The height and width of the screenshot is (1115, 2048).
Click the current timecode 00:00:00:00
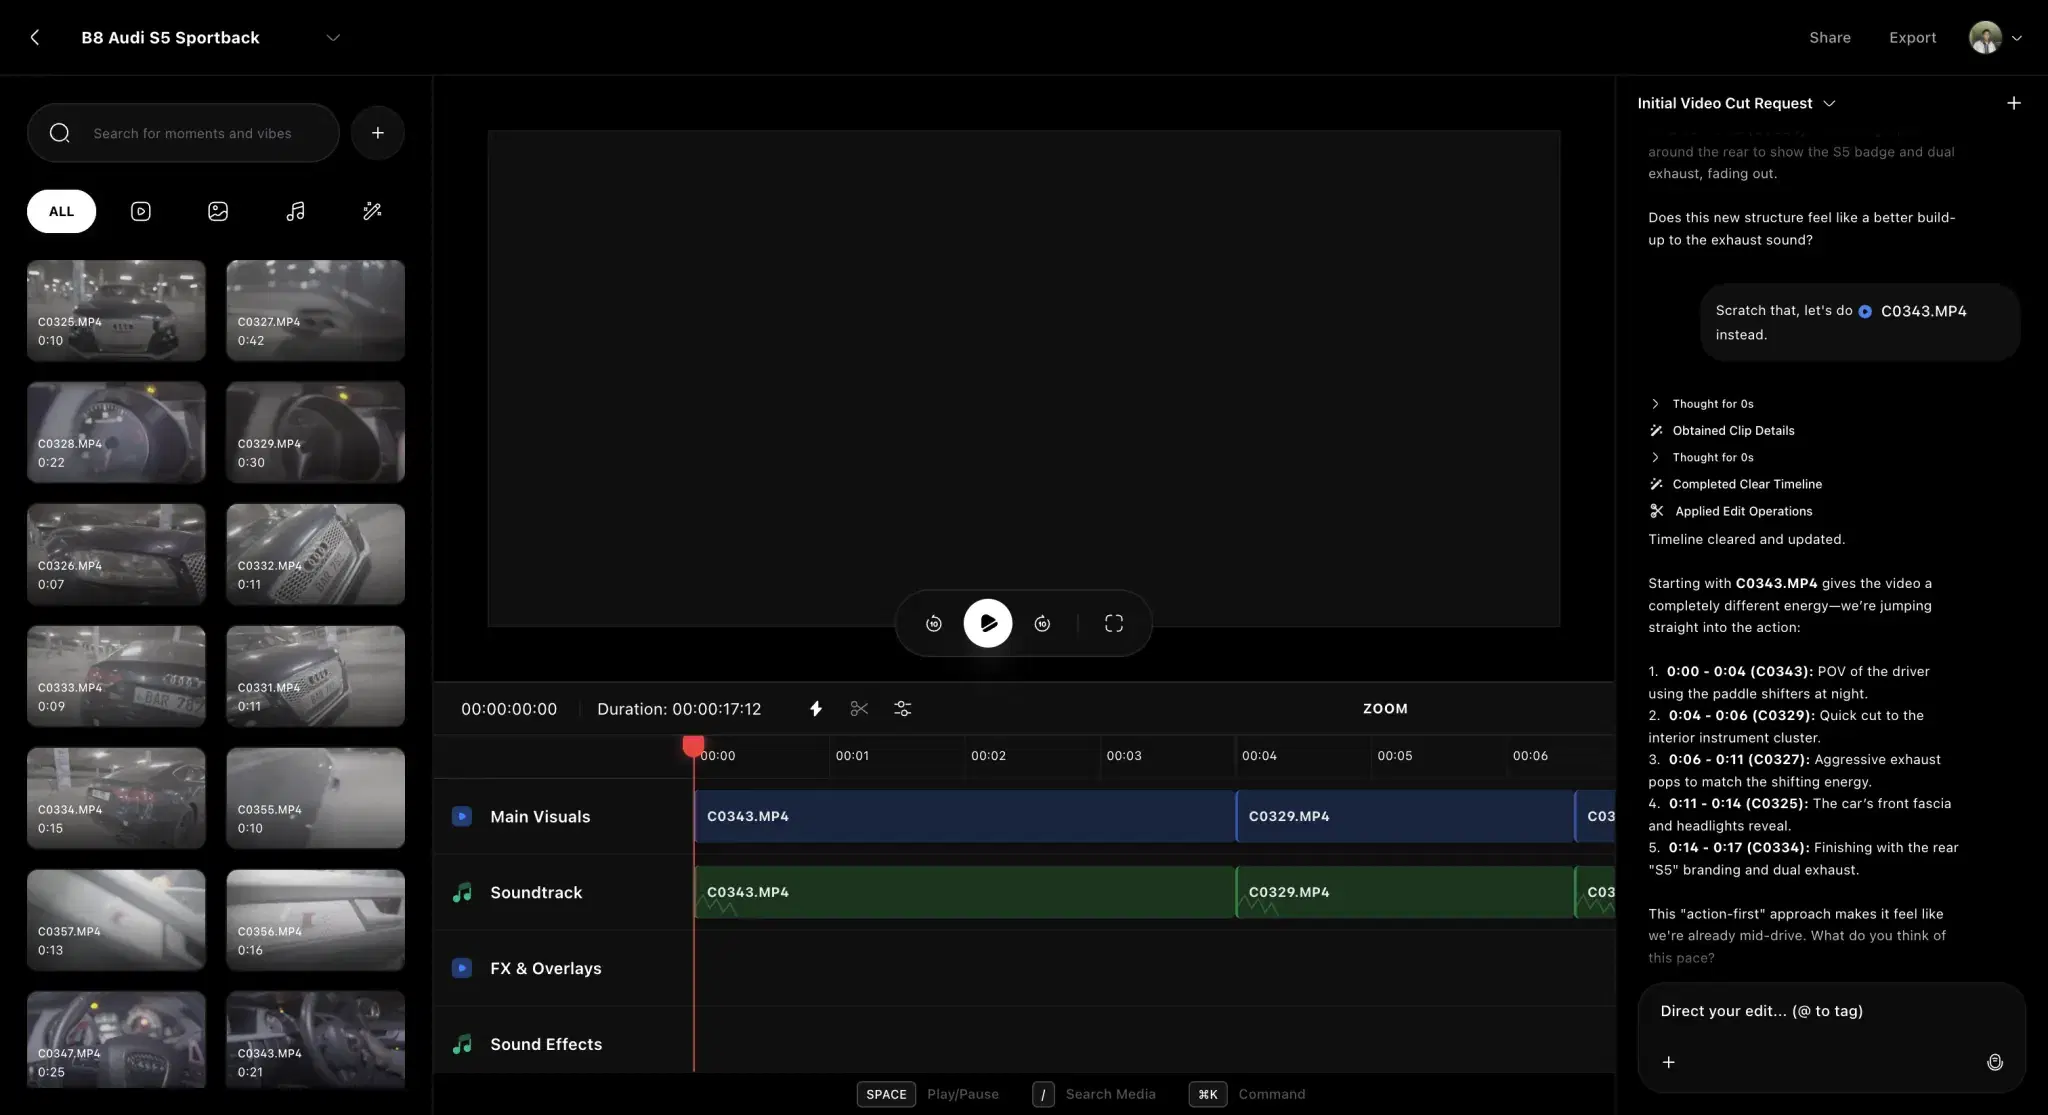pyautogui.click(x=509, y=709)
